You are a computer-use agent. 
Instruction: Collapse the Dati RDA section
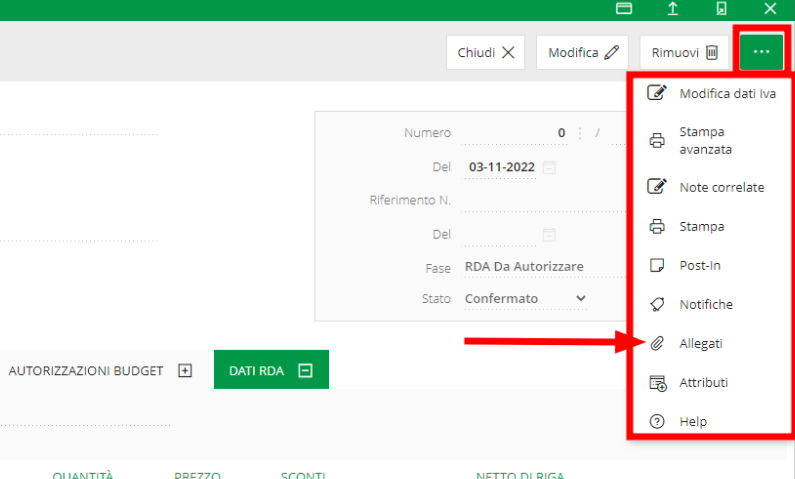pyautogui.click(x=306, y=370)
